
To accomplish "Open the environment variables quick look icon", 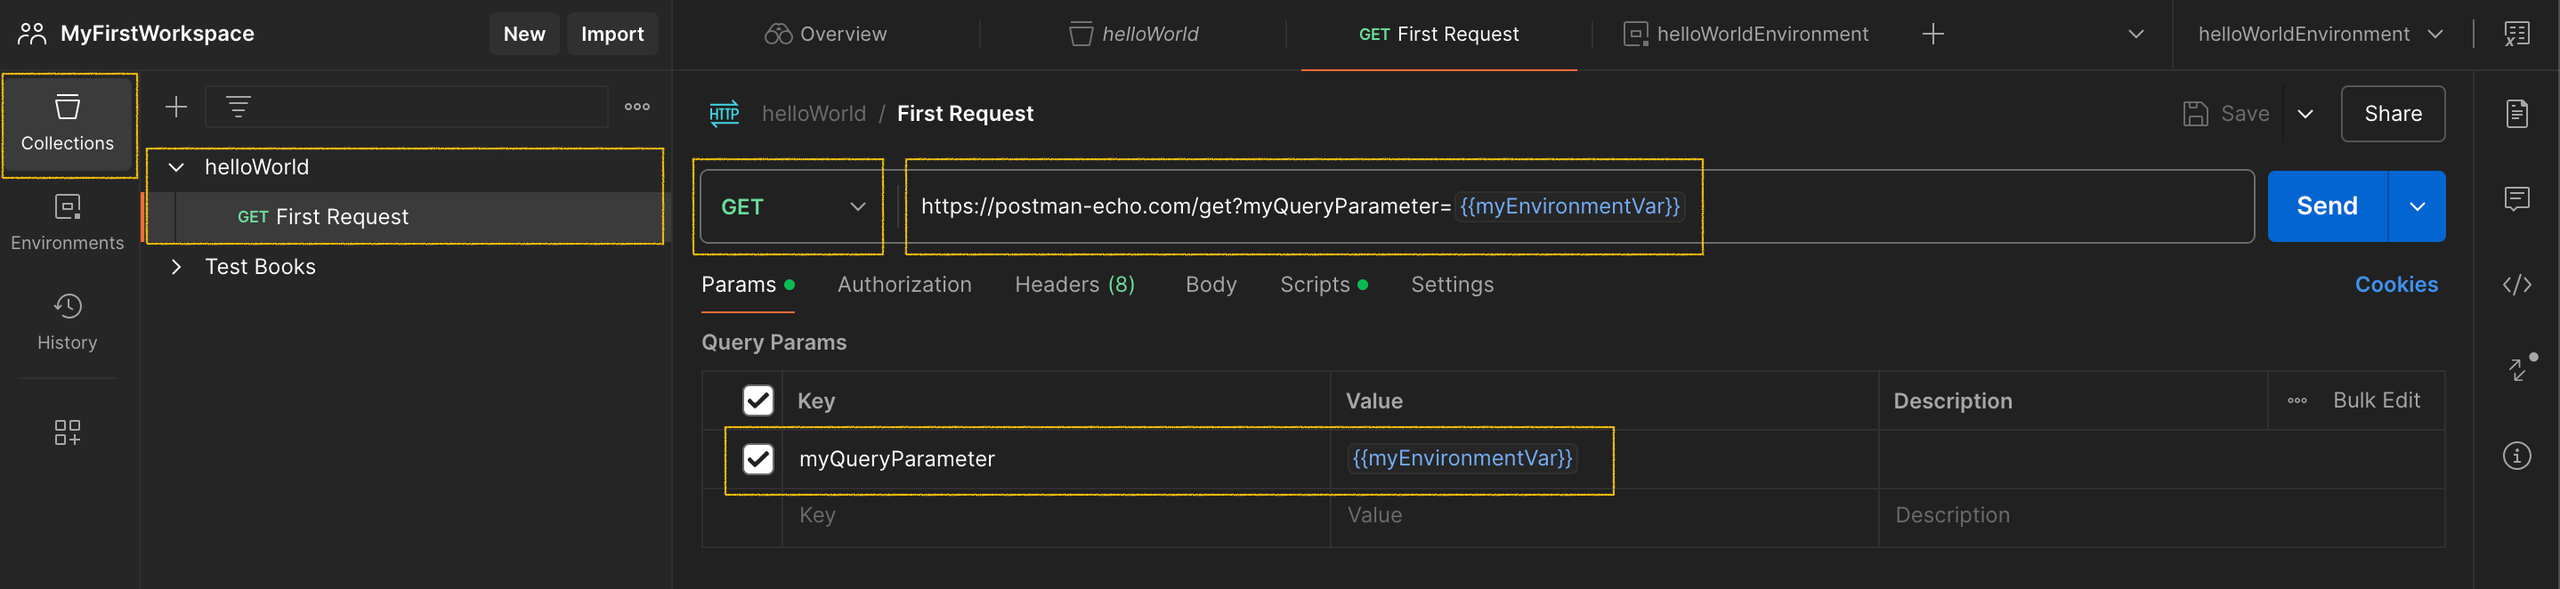I will 2516,34.
